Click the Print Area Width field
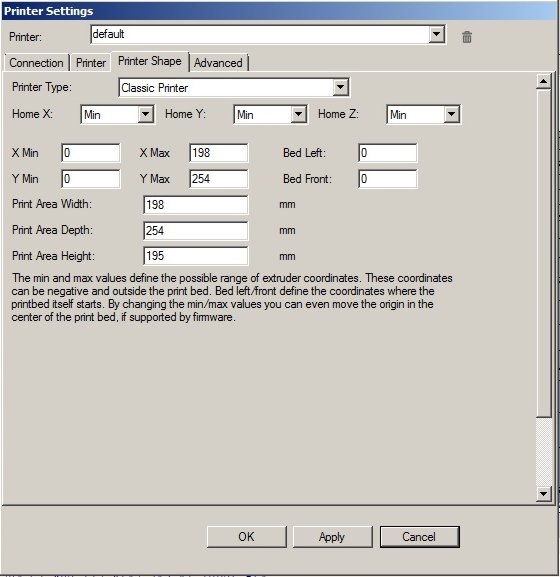Viewport: 560px width, 577px height. click(x=195, y=205)
